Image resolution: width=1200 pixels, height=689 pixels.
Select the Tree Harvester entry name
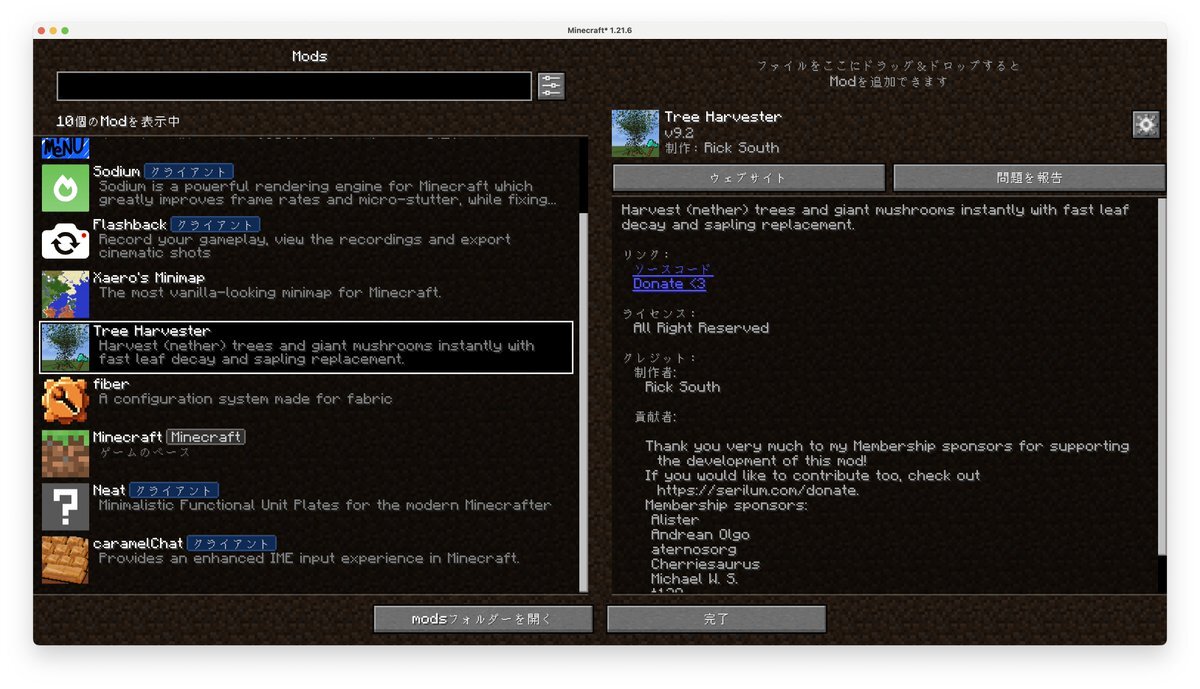tap(152, 330)
